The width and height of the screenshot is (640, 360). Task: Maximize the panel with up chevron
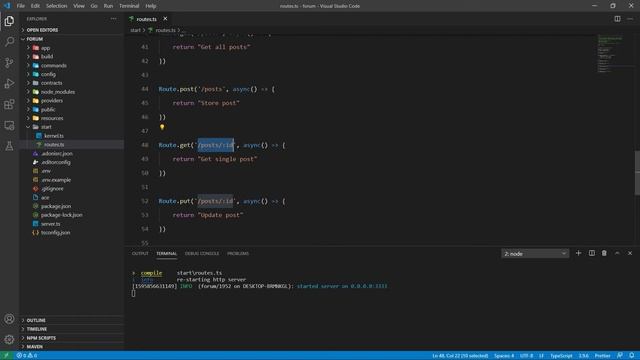click(617, 253)
